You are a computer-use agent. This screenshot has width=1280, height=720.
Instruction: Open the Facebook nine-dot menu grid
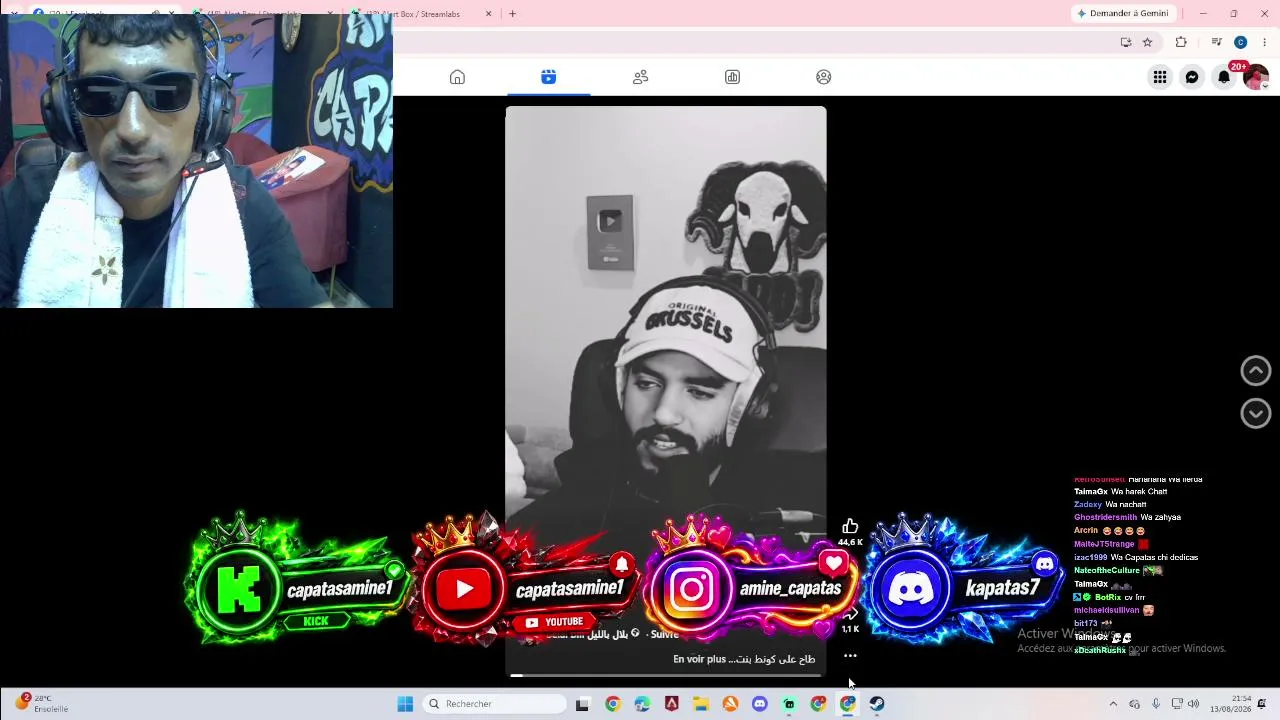pyautogui.click(x=1159, y=77)
